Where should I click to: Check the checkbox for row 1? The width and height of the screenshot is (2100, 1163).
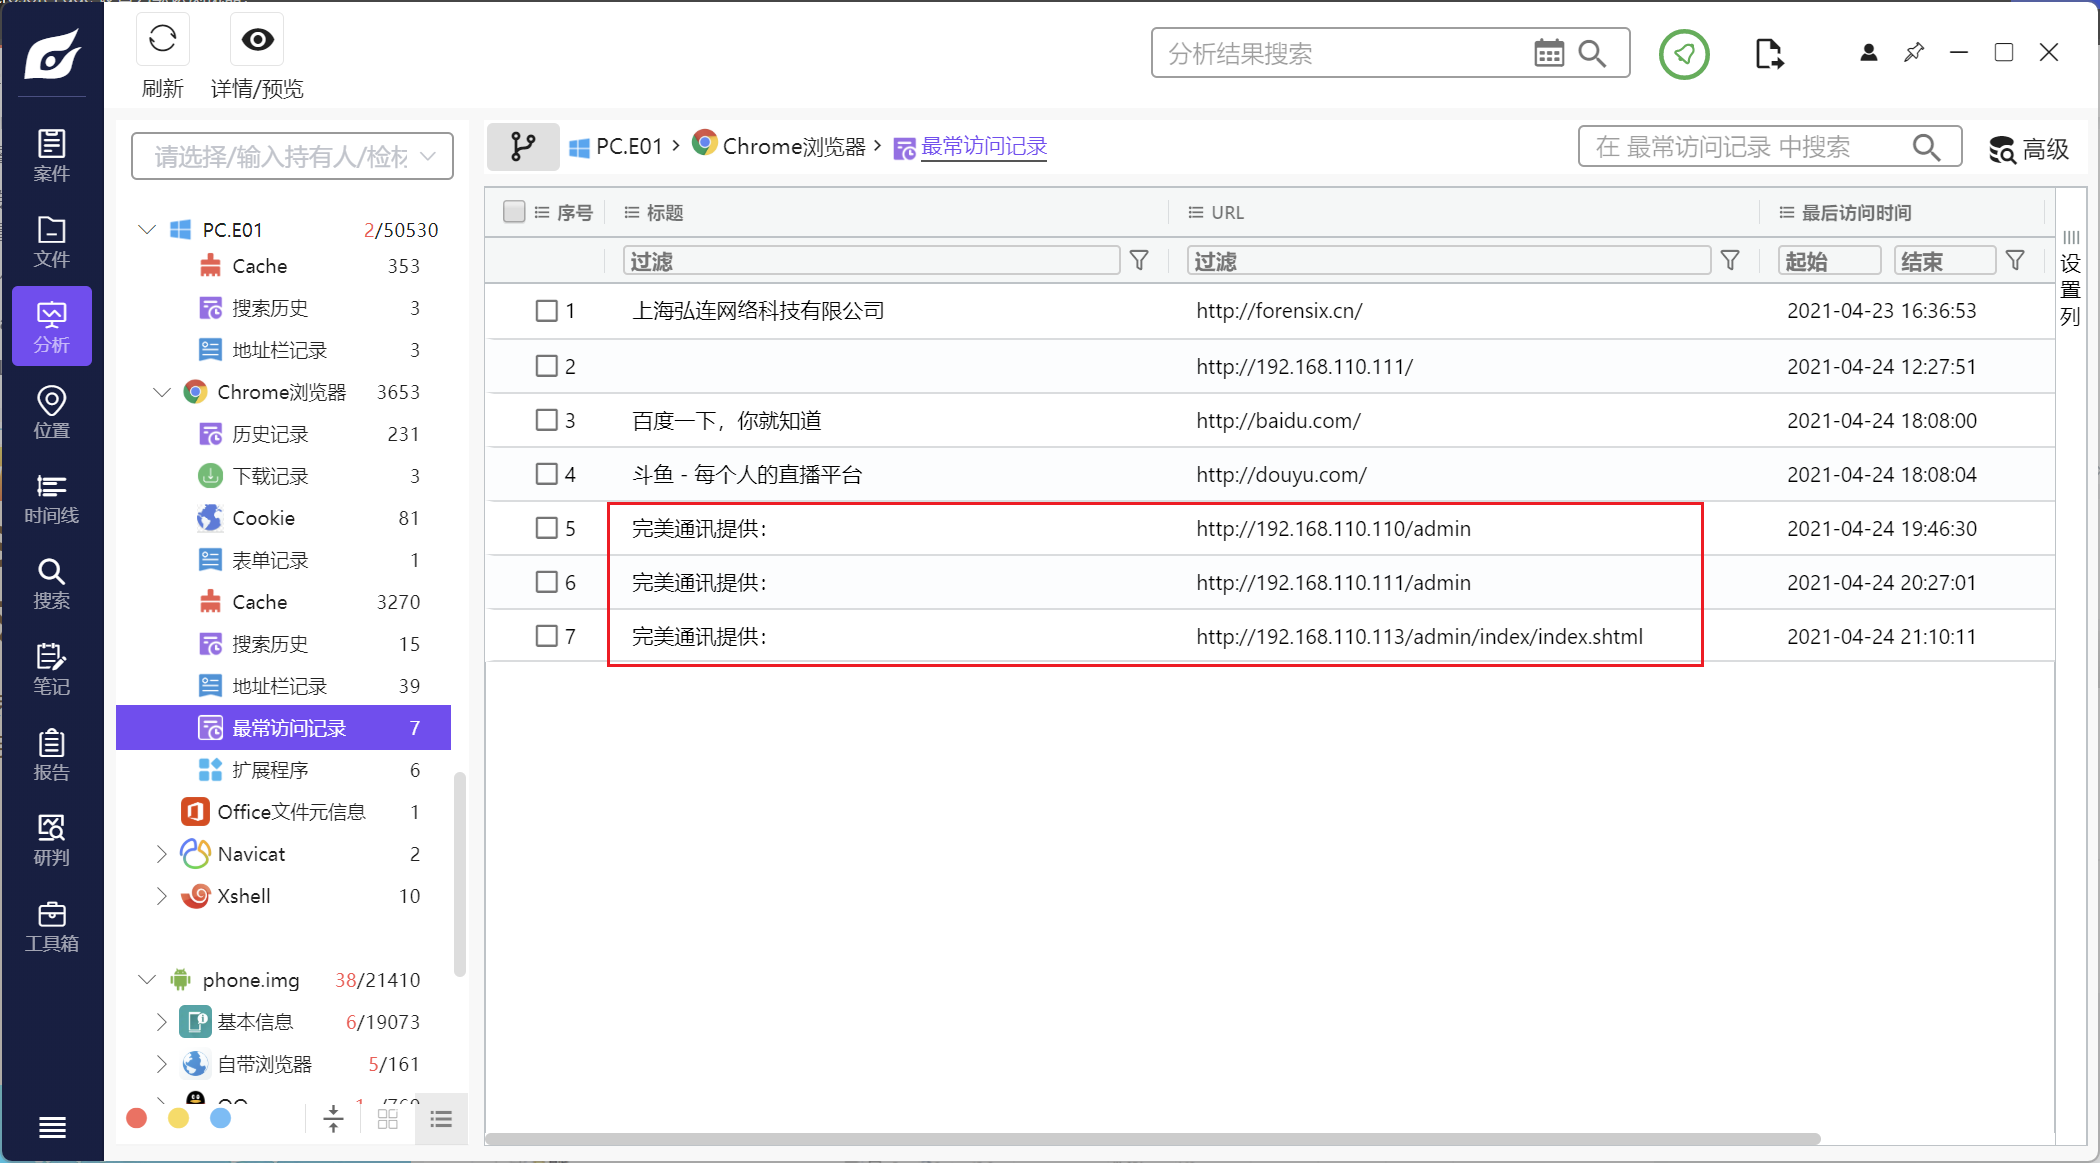[546, 311]
